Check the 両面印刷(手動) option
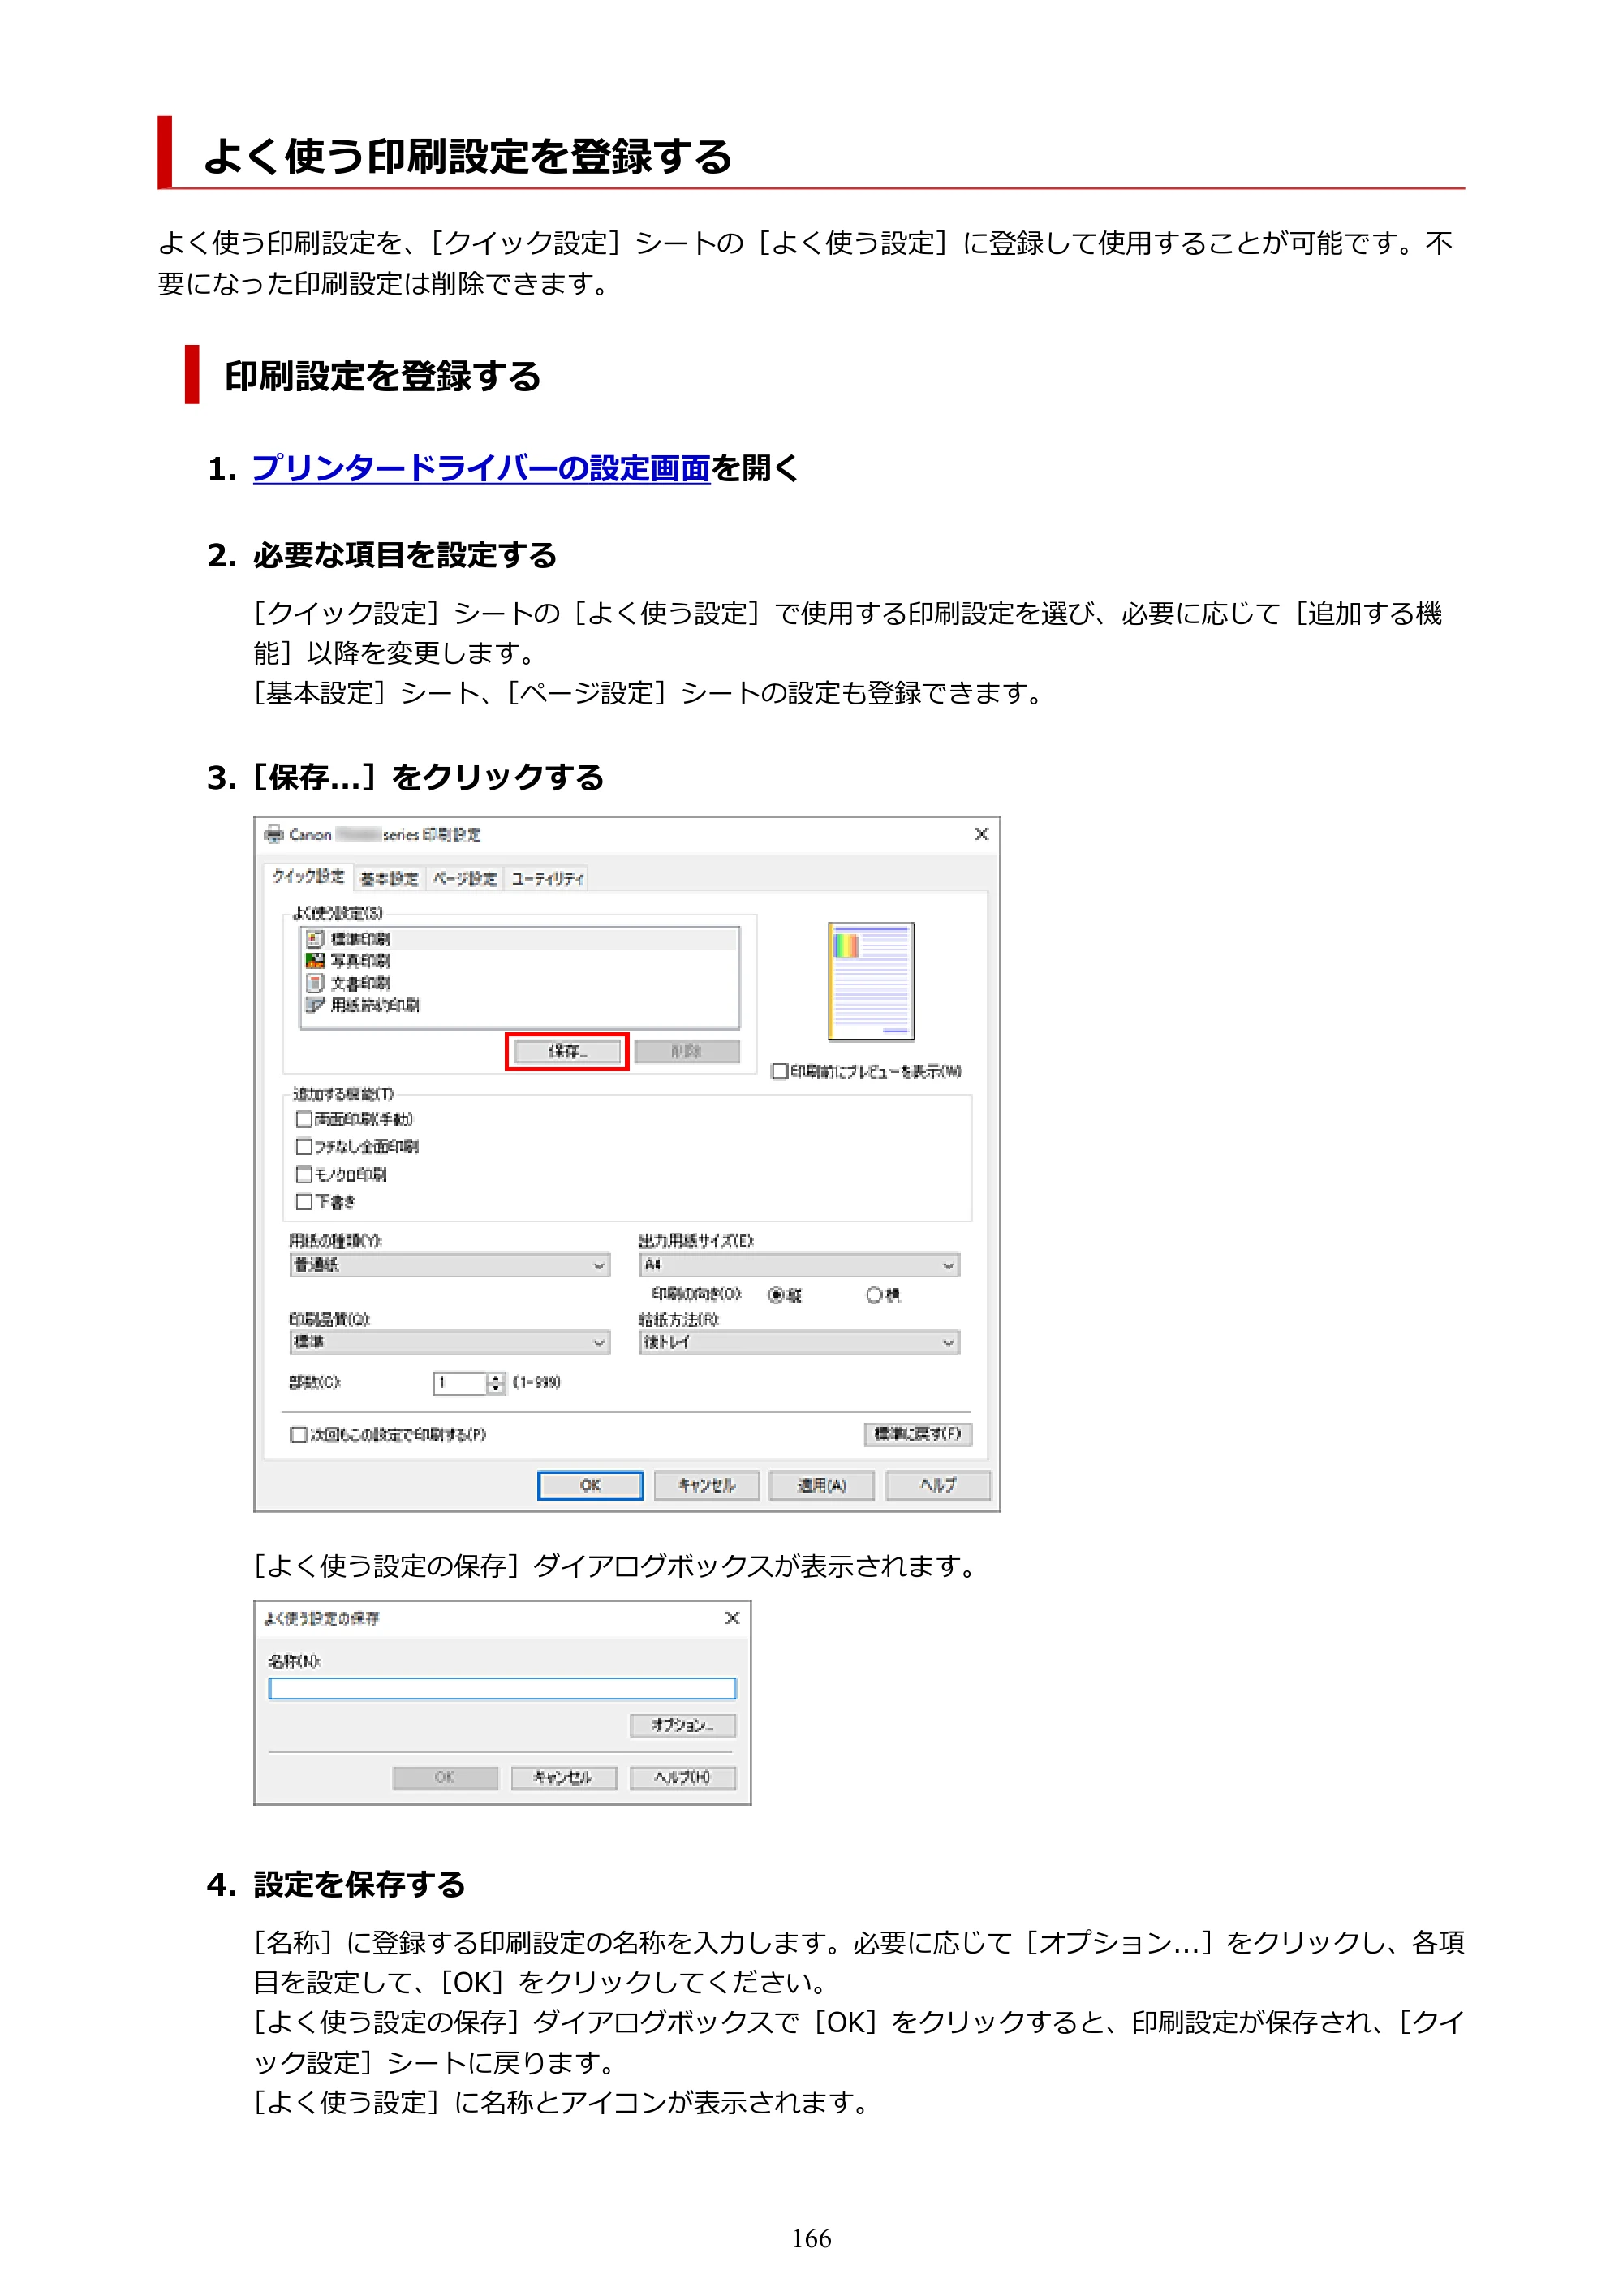 point(303,1119)
